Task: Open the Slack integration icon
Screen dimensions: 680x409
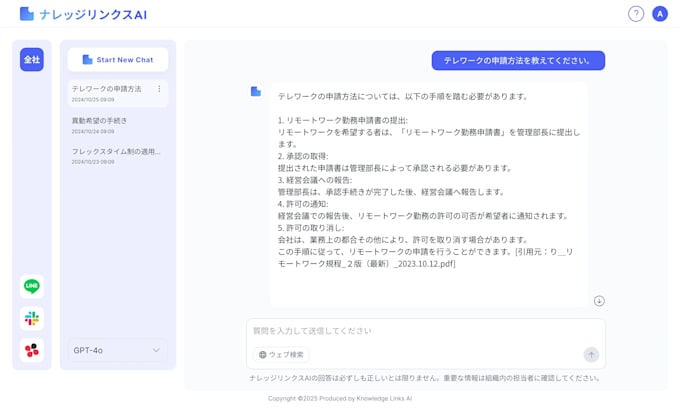Action: point(32,318)
